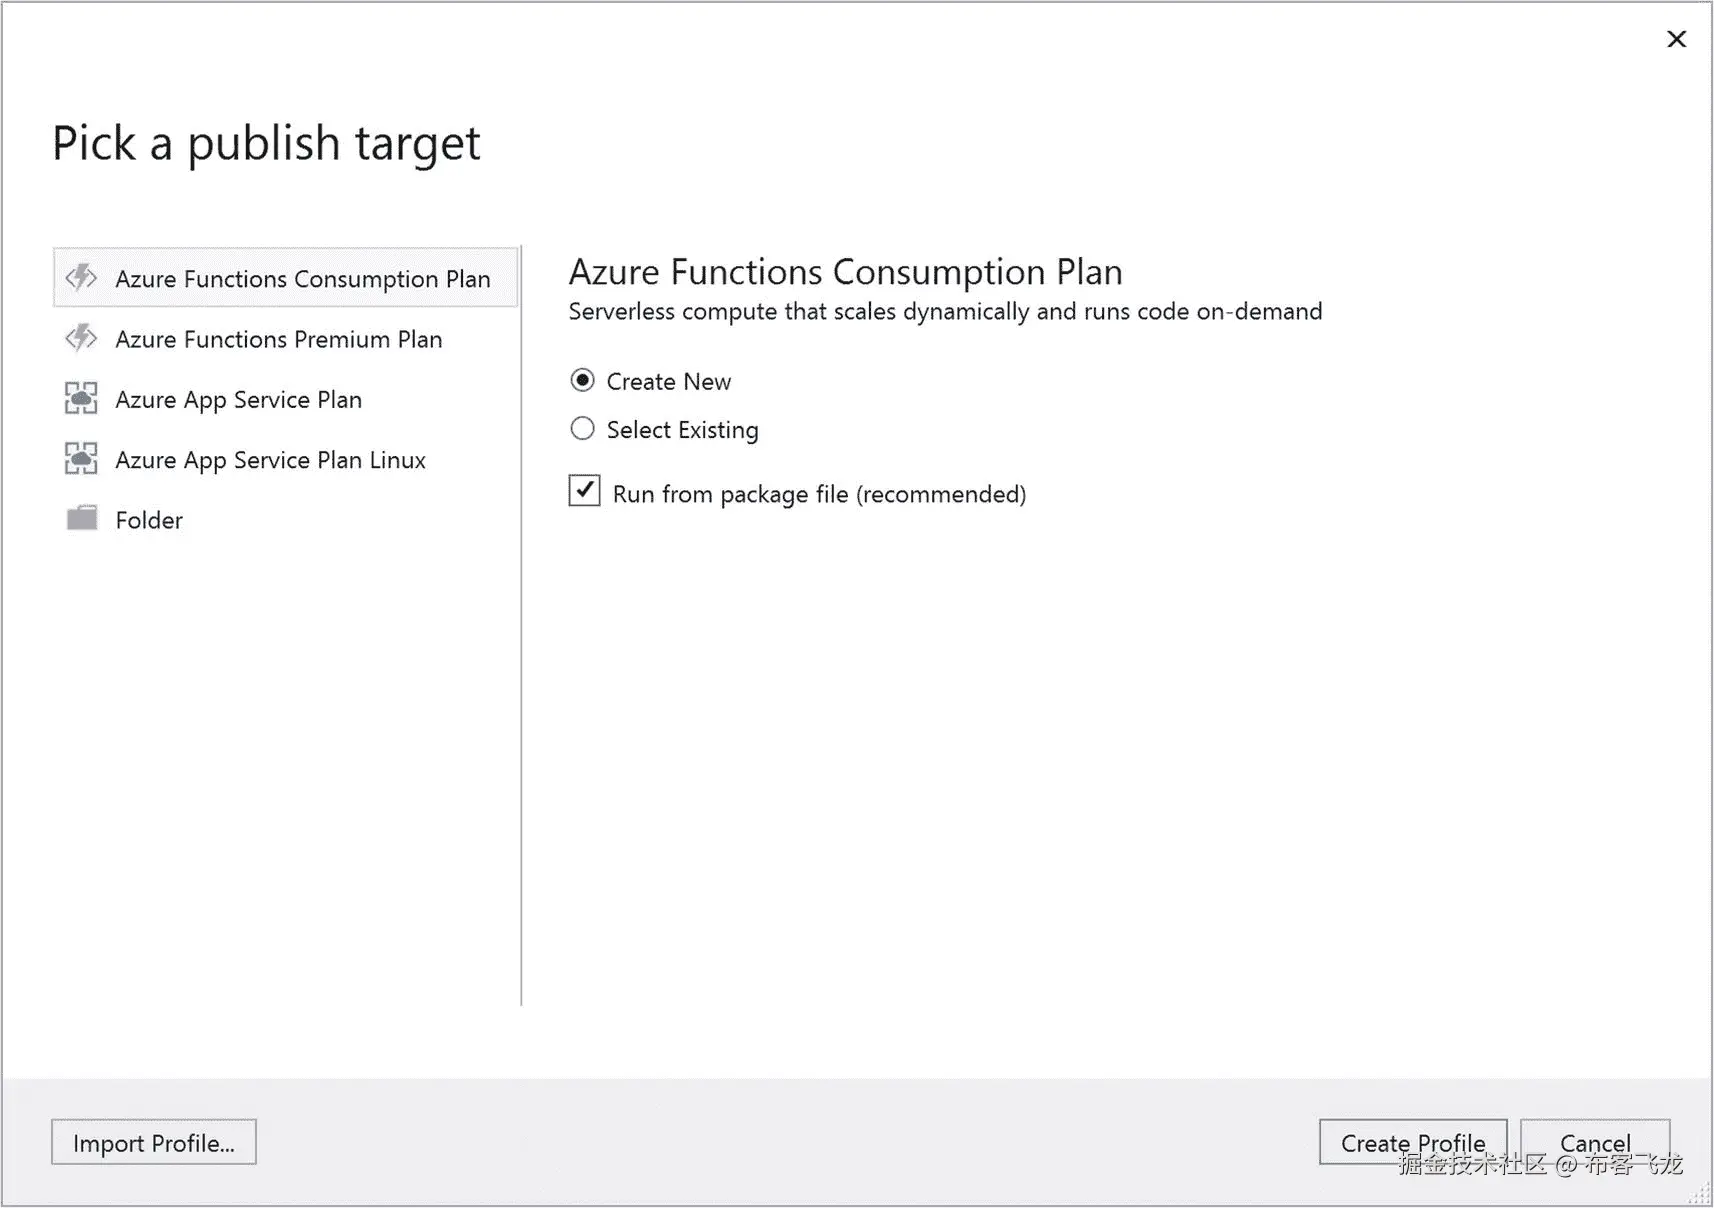Viewport: 1714px width, 1208px height.
Task: Open the Azure App Service Plan label
Action: (238, 400)
